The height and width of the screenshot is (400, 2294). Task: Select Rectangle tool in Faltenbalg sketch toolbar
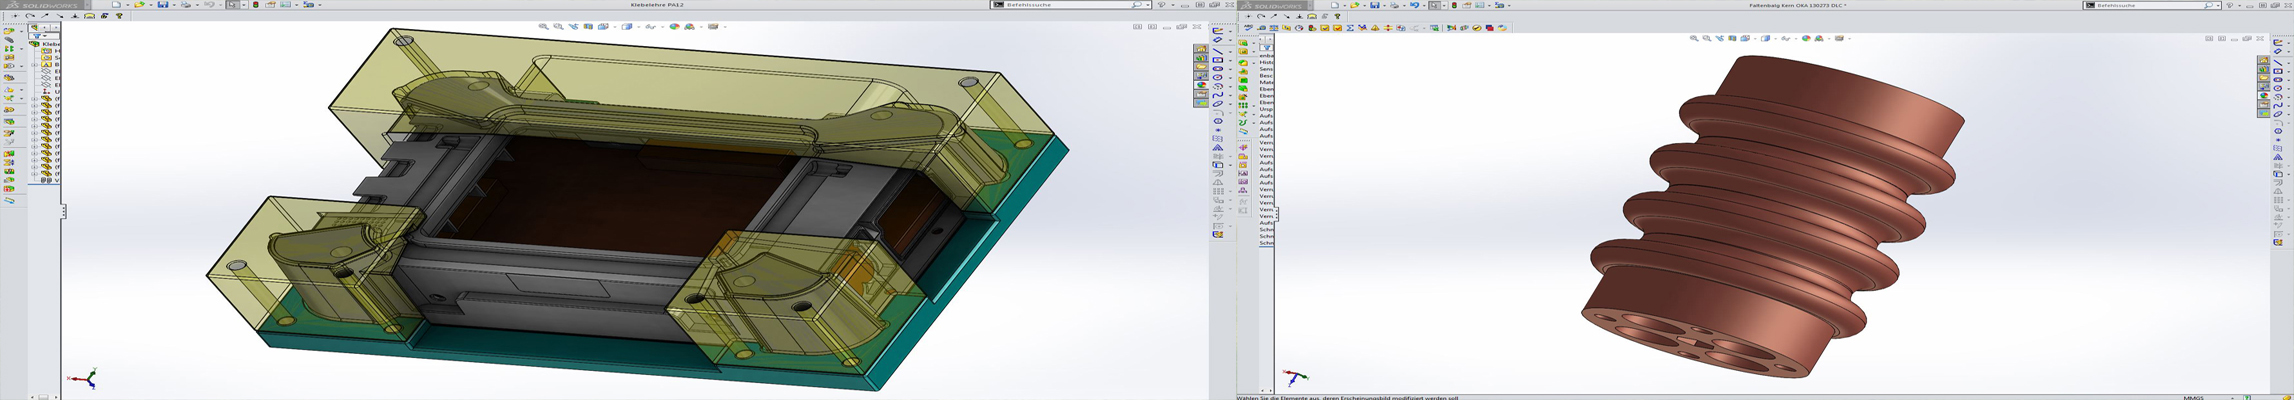2278,71
